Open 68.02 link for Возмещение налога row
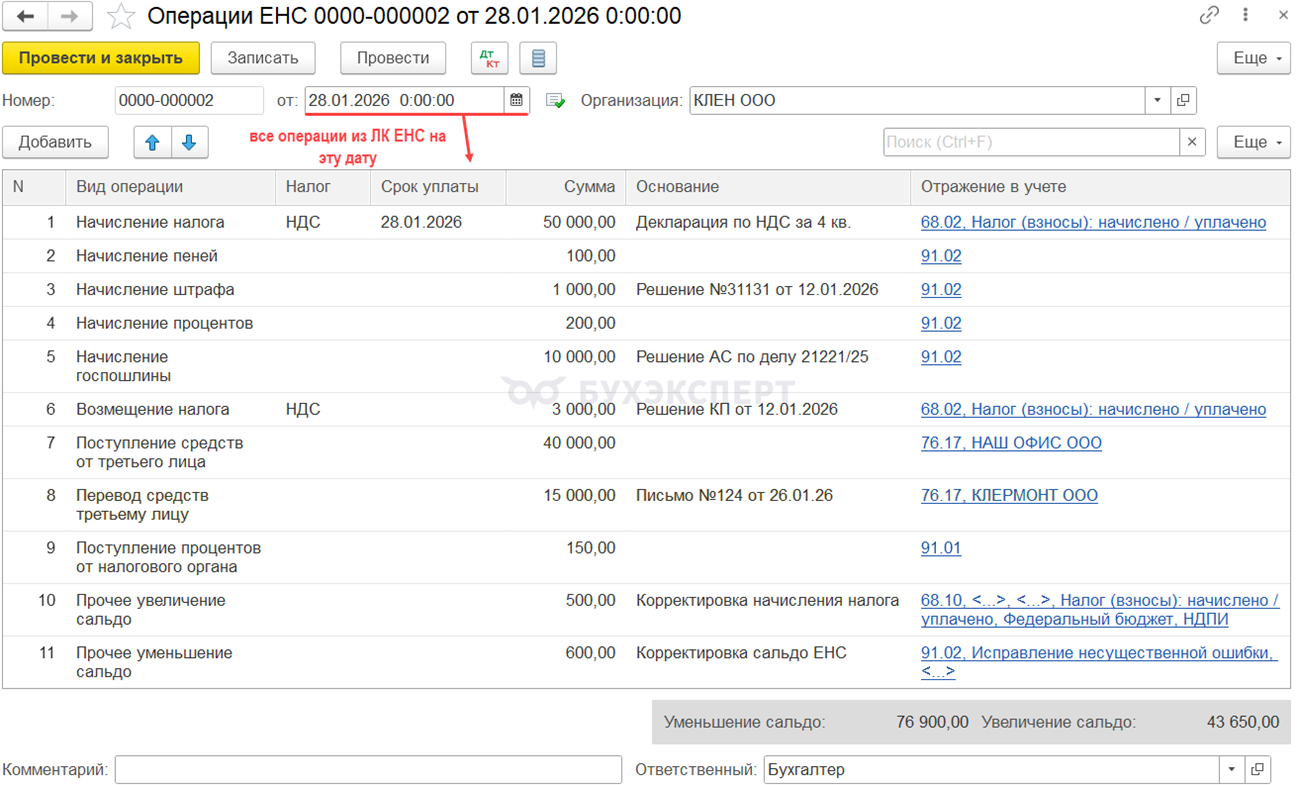1297x785 pixels. [1093, 409]
